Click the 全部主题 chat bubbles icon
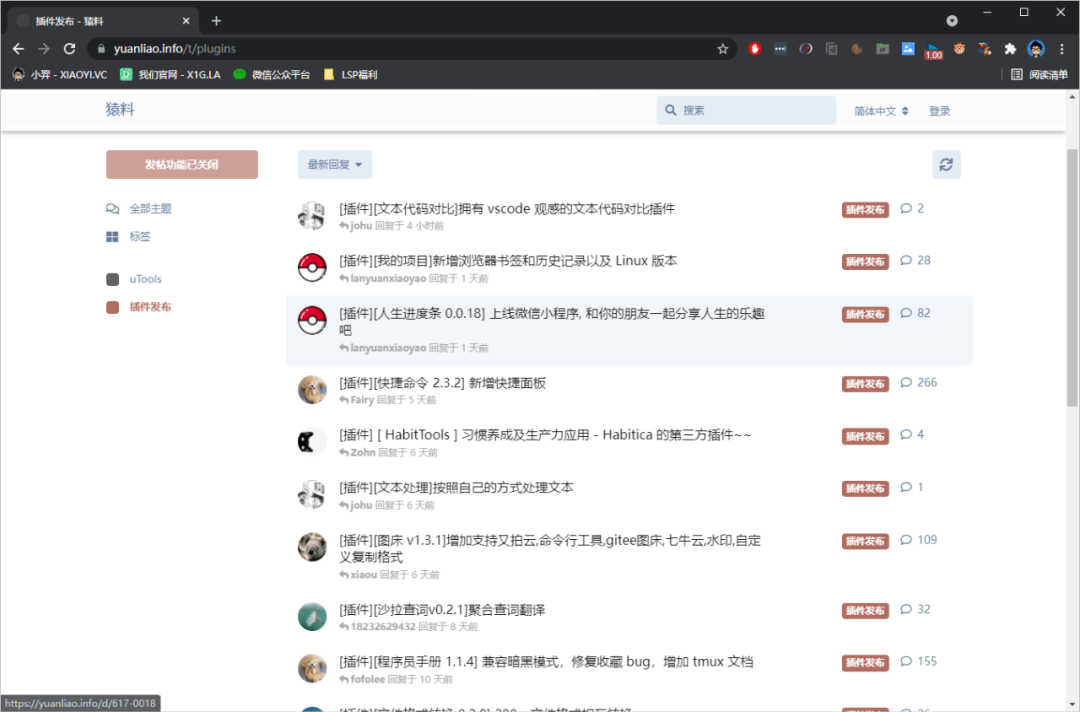The width and height of the screenshot is (1080, 712). coord(112,209)
